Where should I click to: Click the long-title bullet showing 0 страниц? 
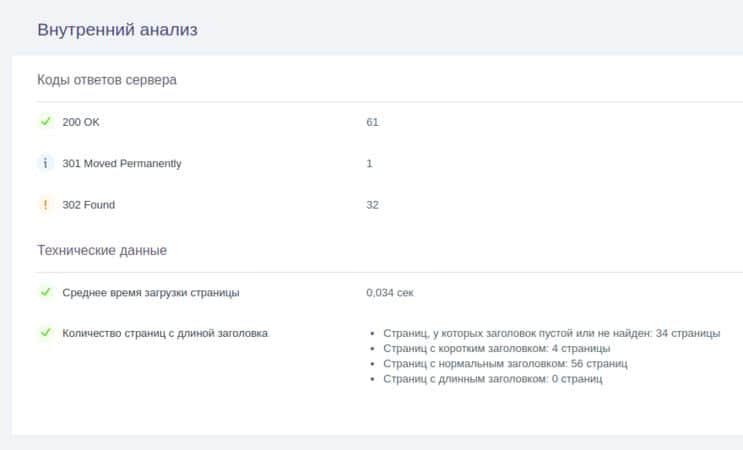(x=492, y=379)
